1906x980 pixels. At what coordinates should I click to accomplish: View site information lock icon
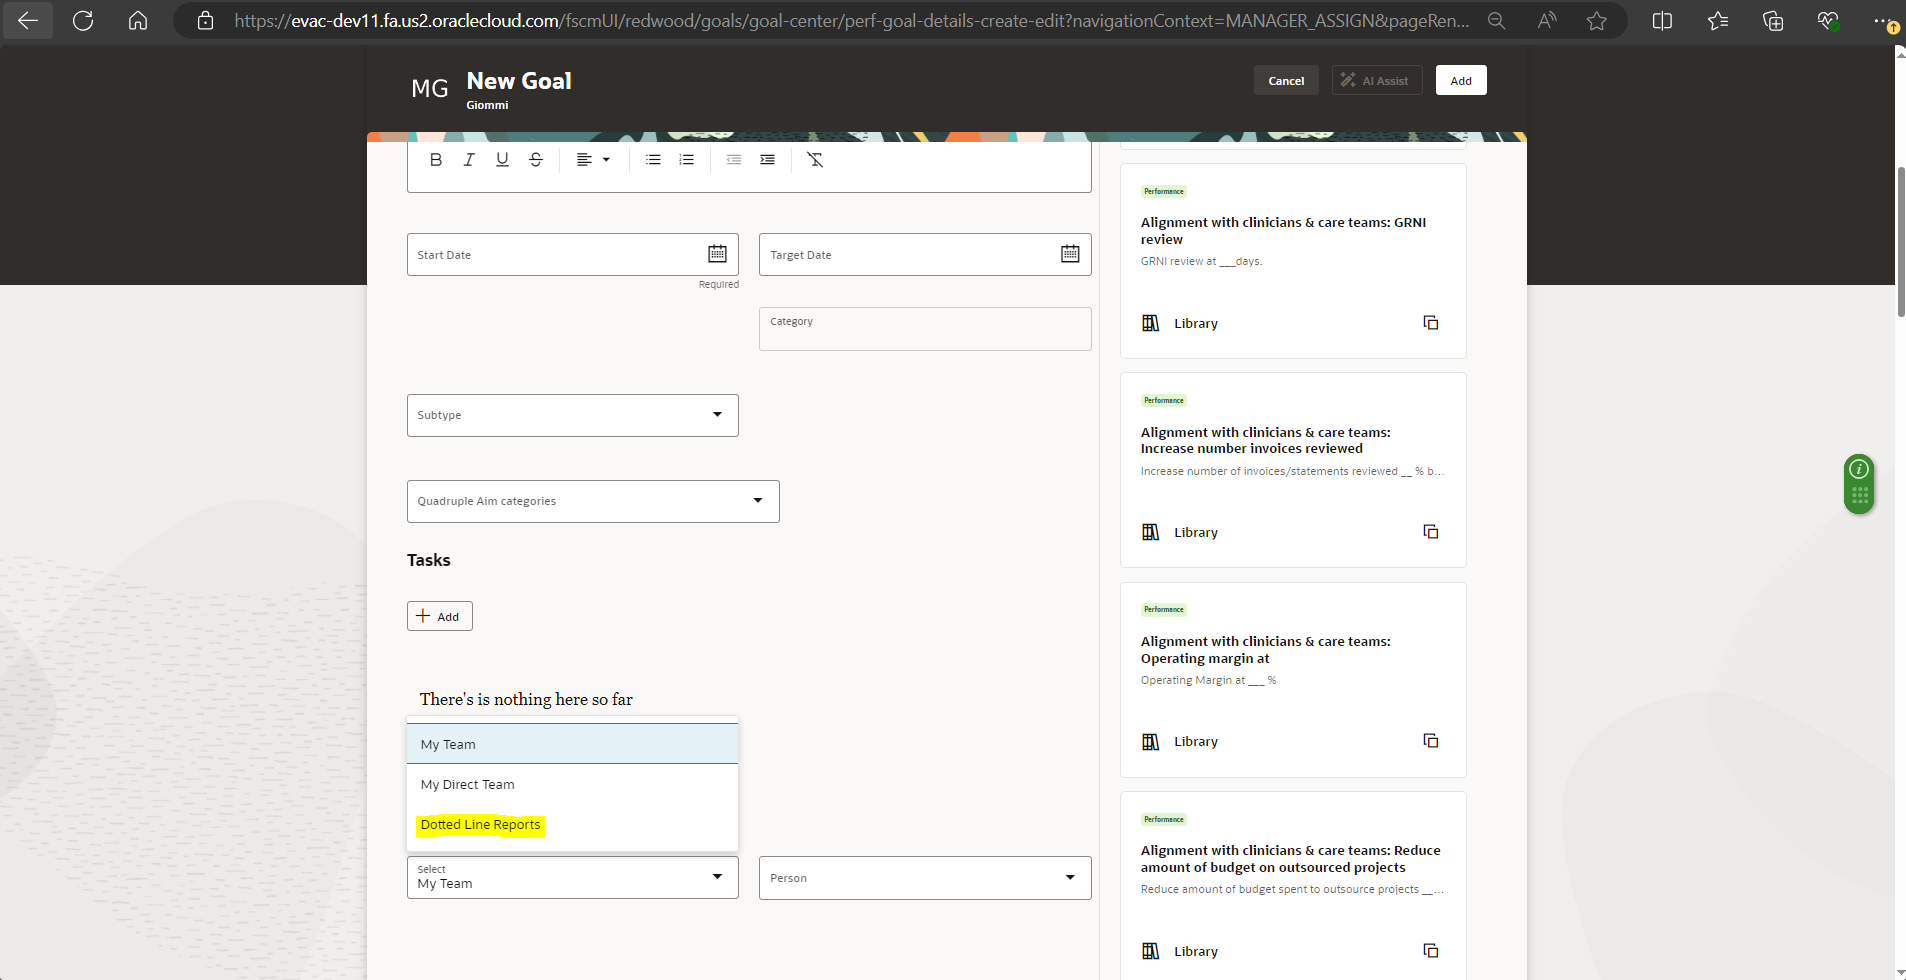(205, 20)
